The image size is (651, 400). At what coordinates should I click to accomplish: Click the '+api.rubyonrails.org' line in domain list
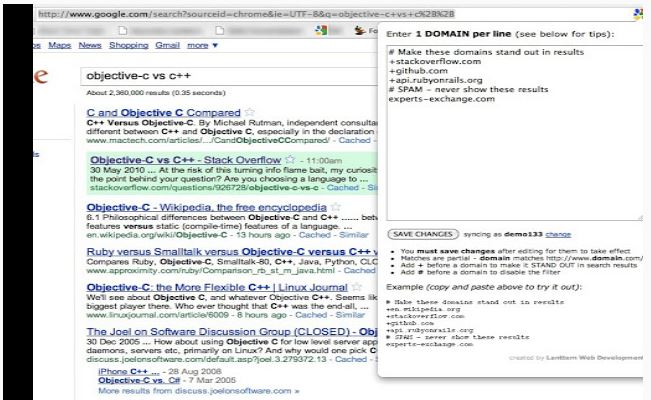pyautogui.click(x=436, y=80)
